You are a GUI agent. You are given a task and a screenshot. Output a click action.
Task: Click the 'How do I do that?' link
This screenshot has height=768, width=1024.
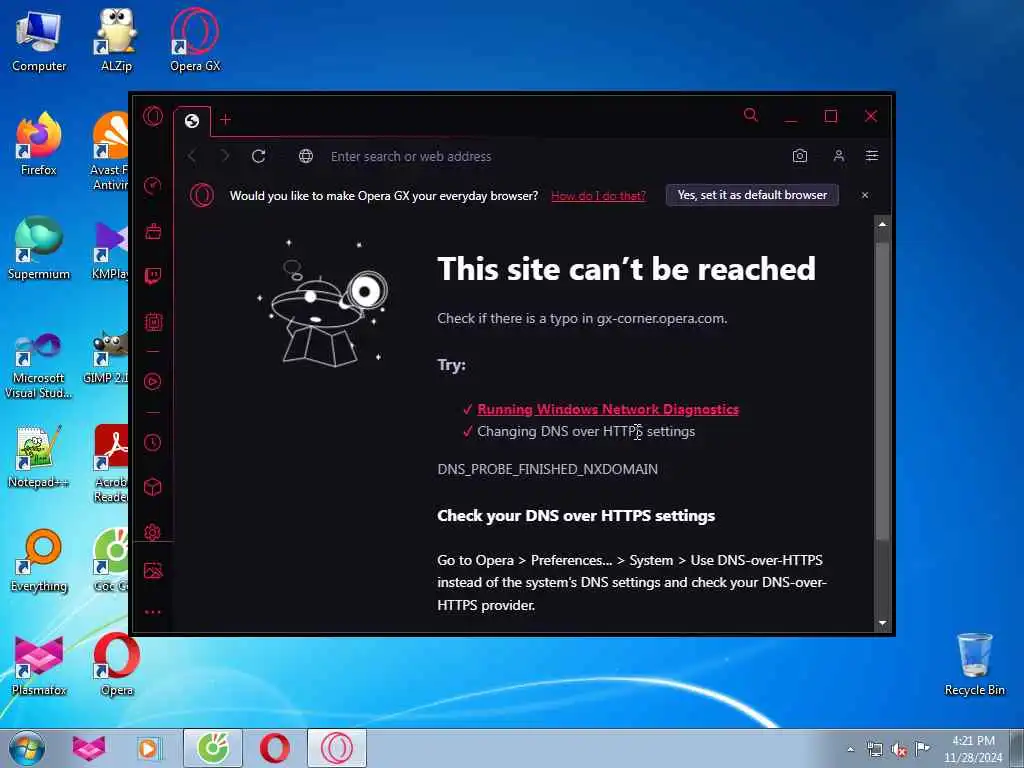[x=598, y=196]
